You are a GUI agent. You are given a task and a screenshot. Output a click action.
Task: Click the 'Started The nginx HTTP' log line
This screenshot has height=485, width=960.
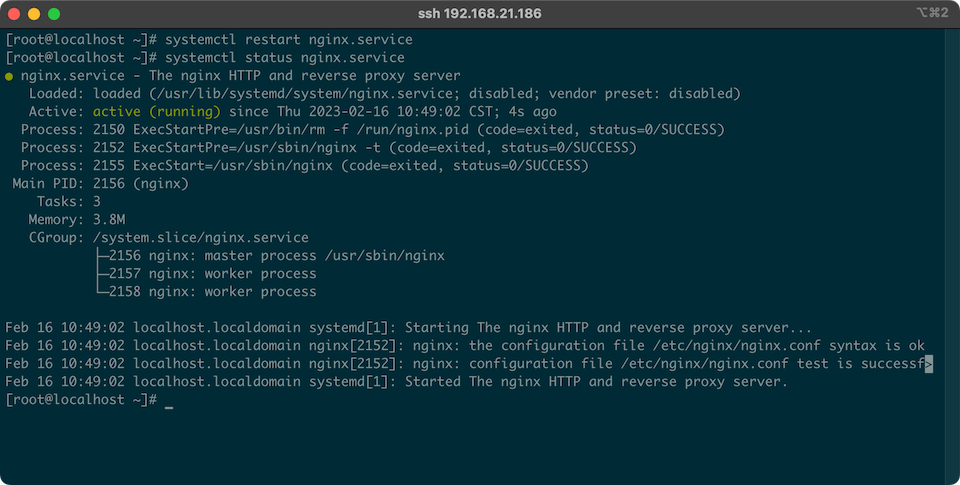[396, 382]
